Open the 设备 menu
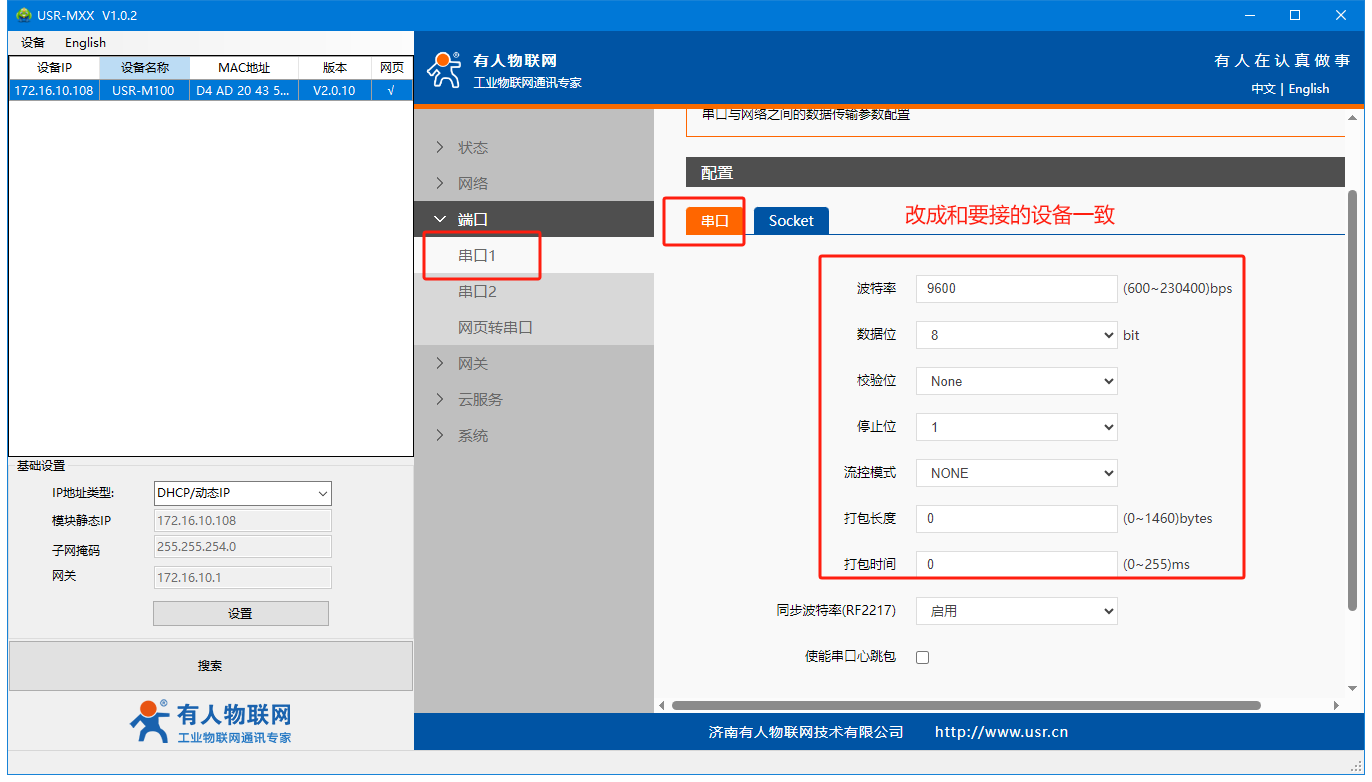Screen dimensions: 1372x782 [x=33, y=43]
